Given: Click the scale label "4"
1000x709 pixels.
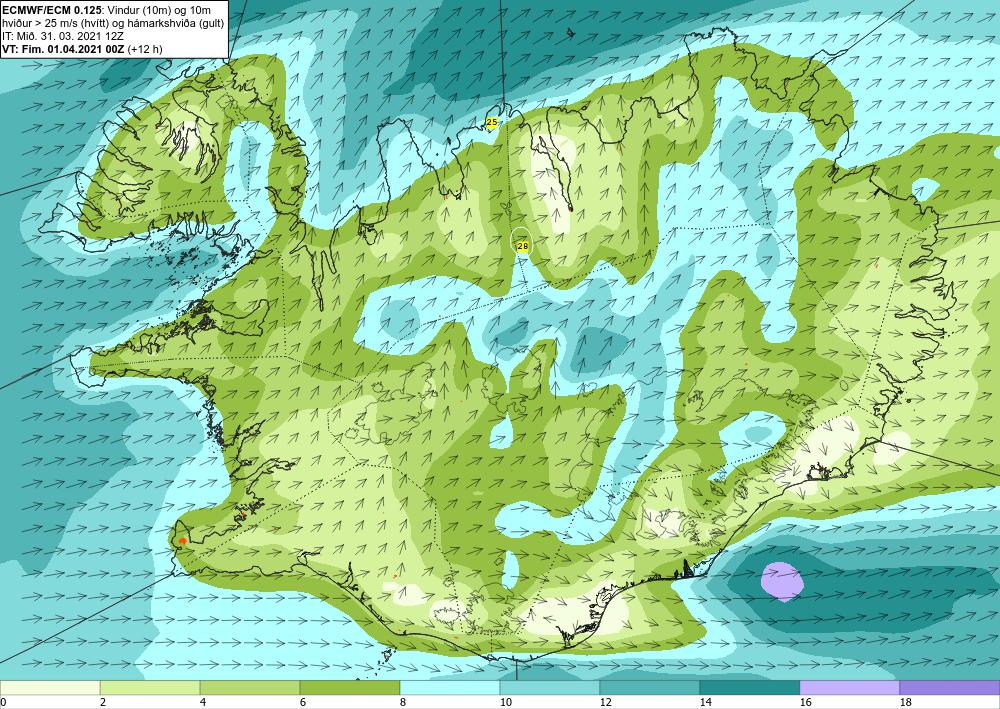Looking at the screenshot, I should tap(202, 702).
